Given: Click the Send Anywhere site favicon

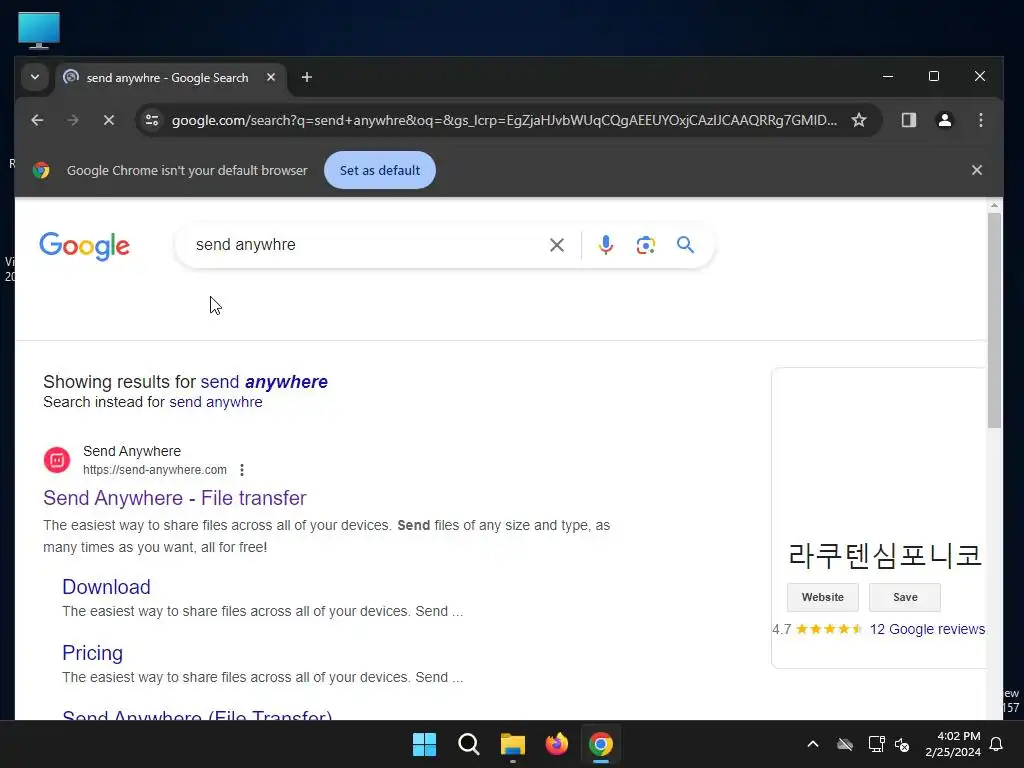Looking at the screenshot, I should (57, 460).
